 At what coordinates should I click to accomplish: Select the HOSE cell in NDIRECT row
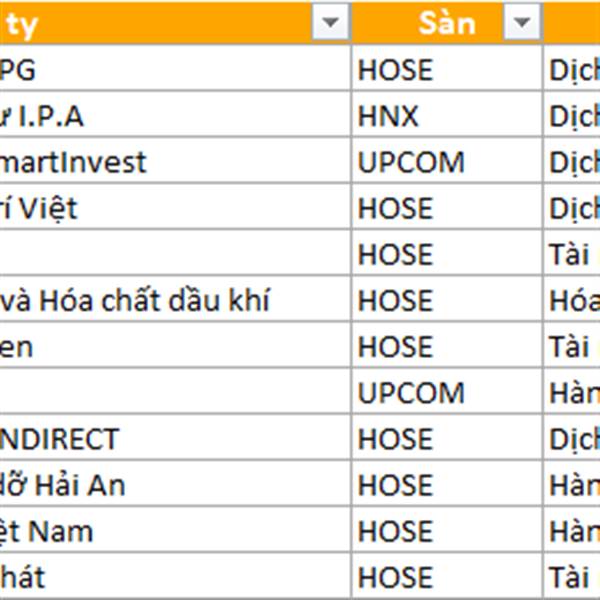(x=447, y=437)
